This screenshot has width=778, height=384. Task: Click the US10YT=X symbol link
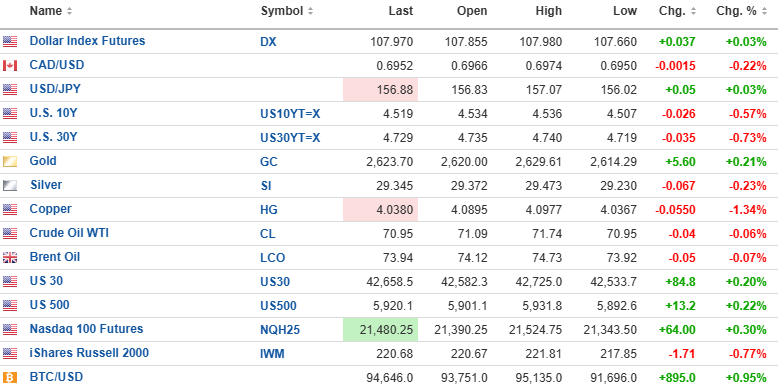coord(290,114)
